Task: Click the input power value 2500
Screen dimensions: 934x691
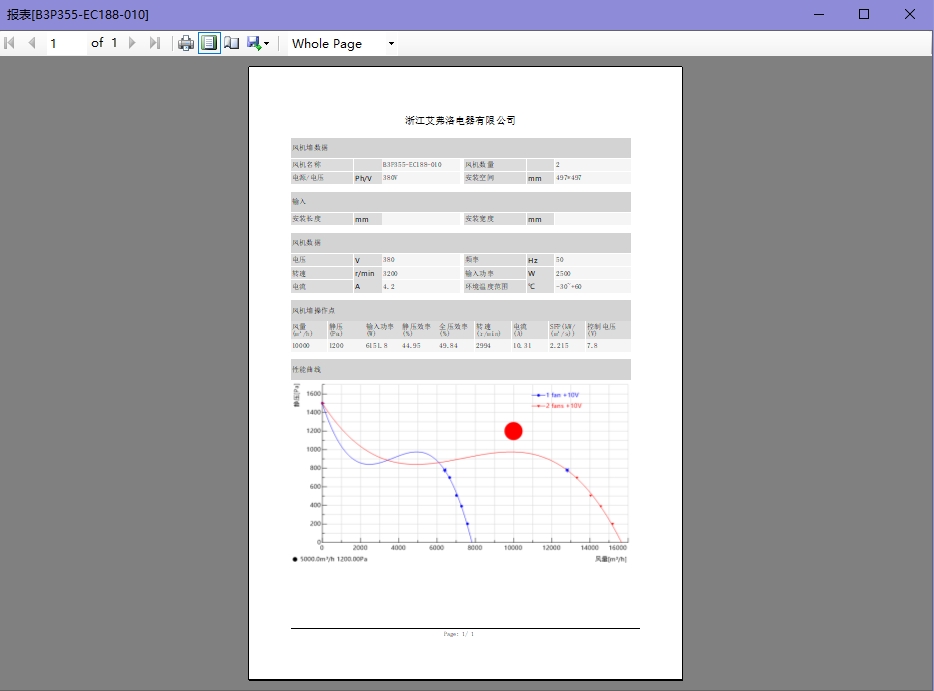Action: click(563, 273)
